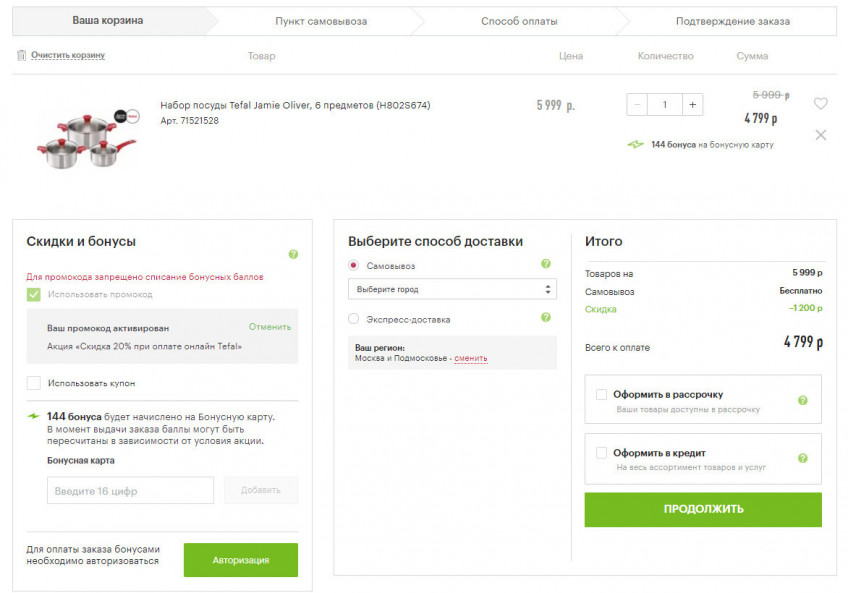This screenshot has width=848, height=593.
Task: Click help icon next to Самовывоз
Action: click(546, 265)
